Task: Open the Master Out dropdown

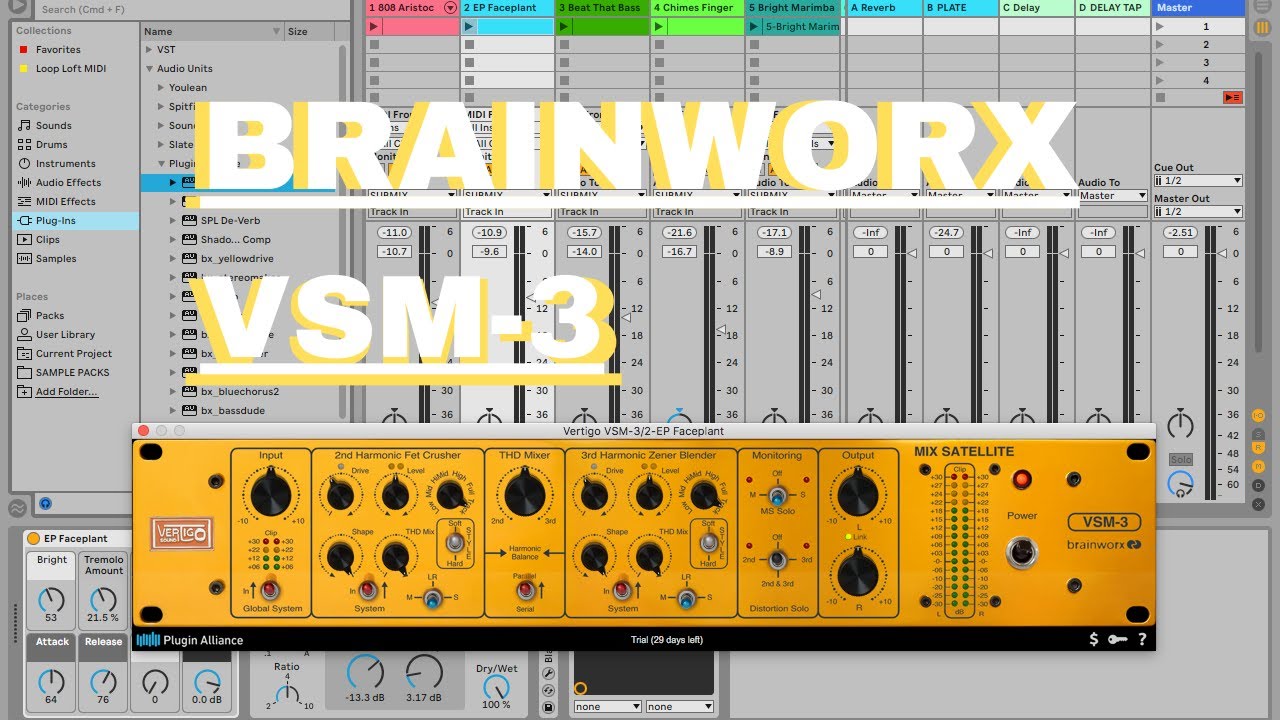Action: [x=1198, y=212]
